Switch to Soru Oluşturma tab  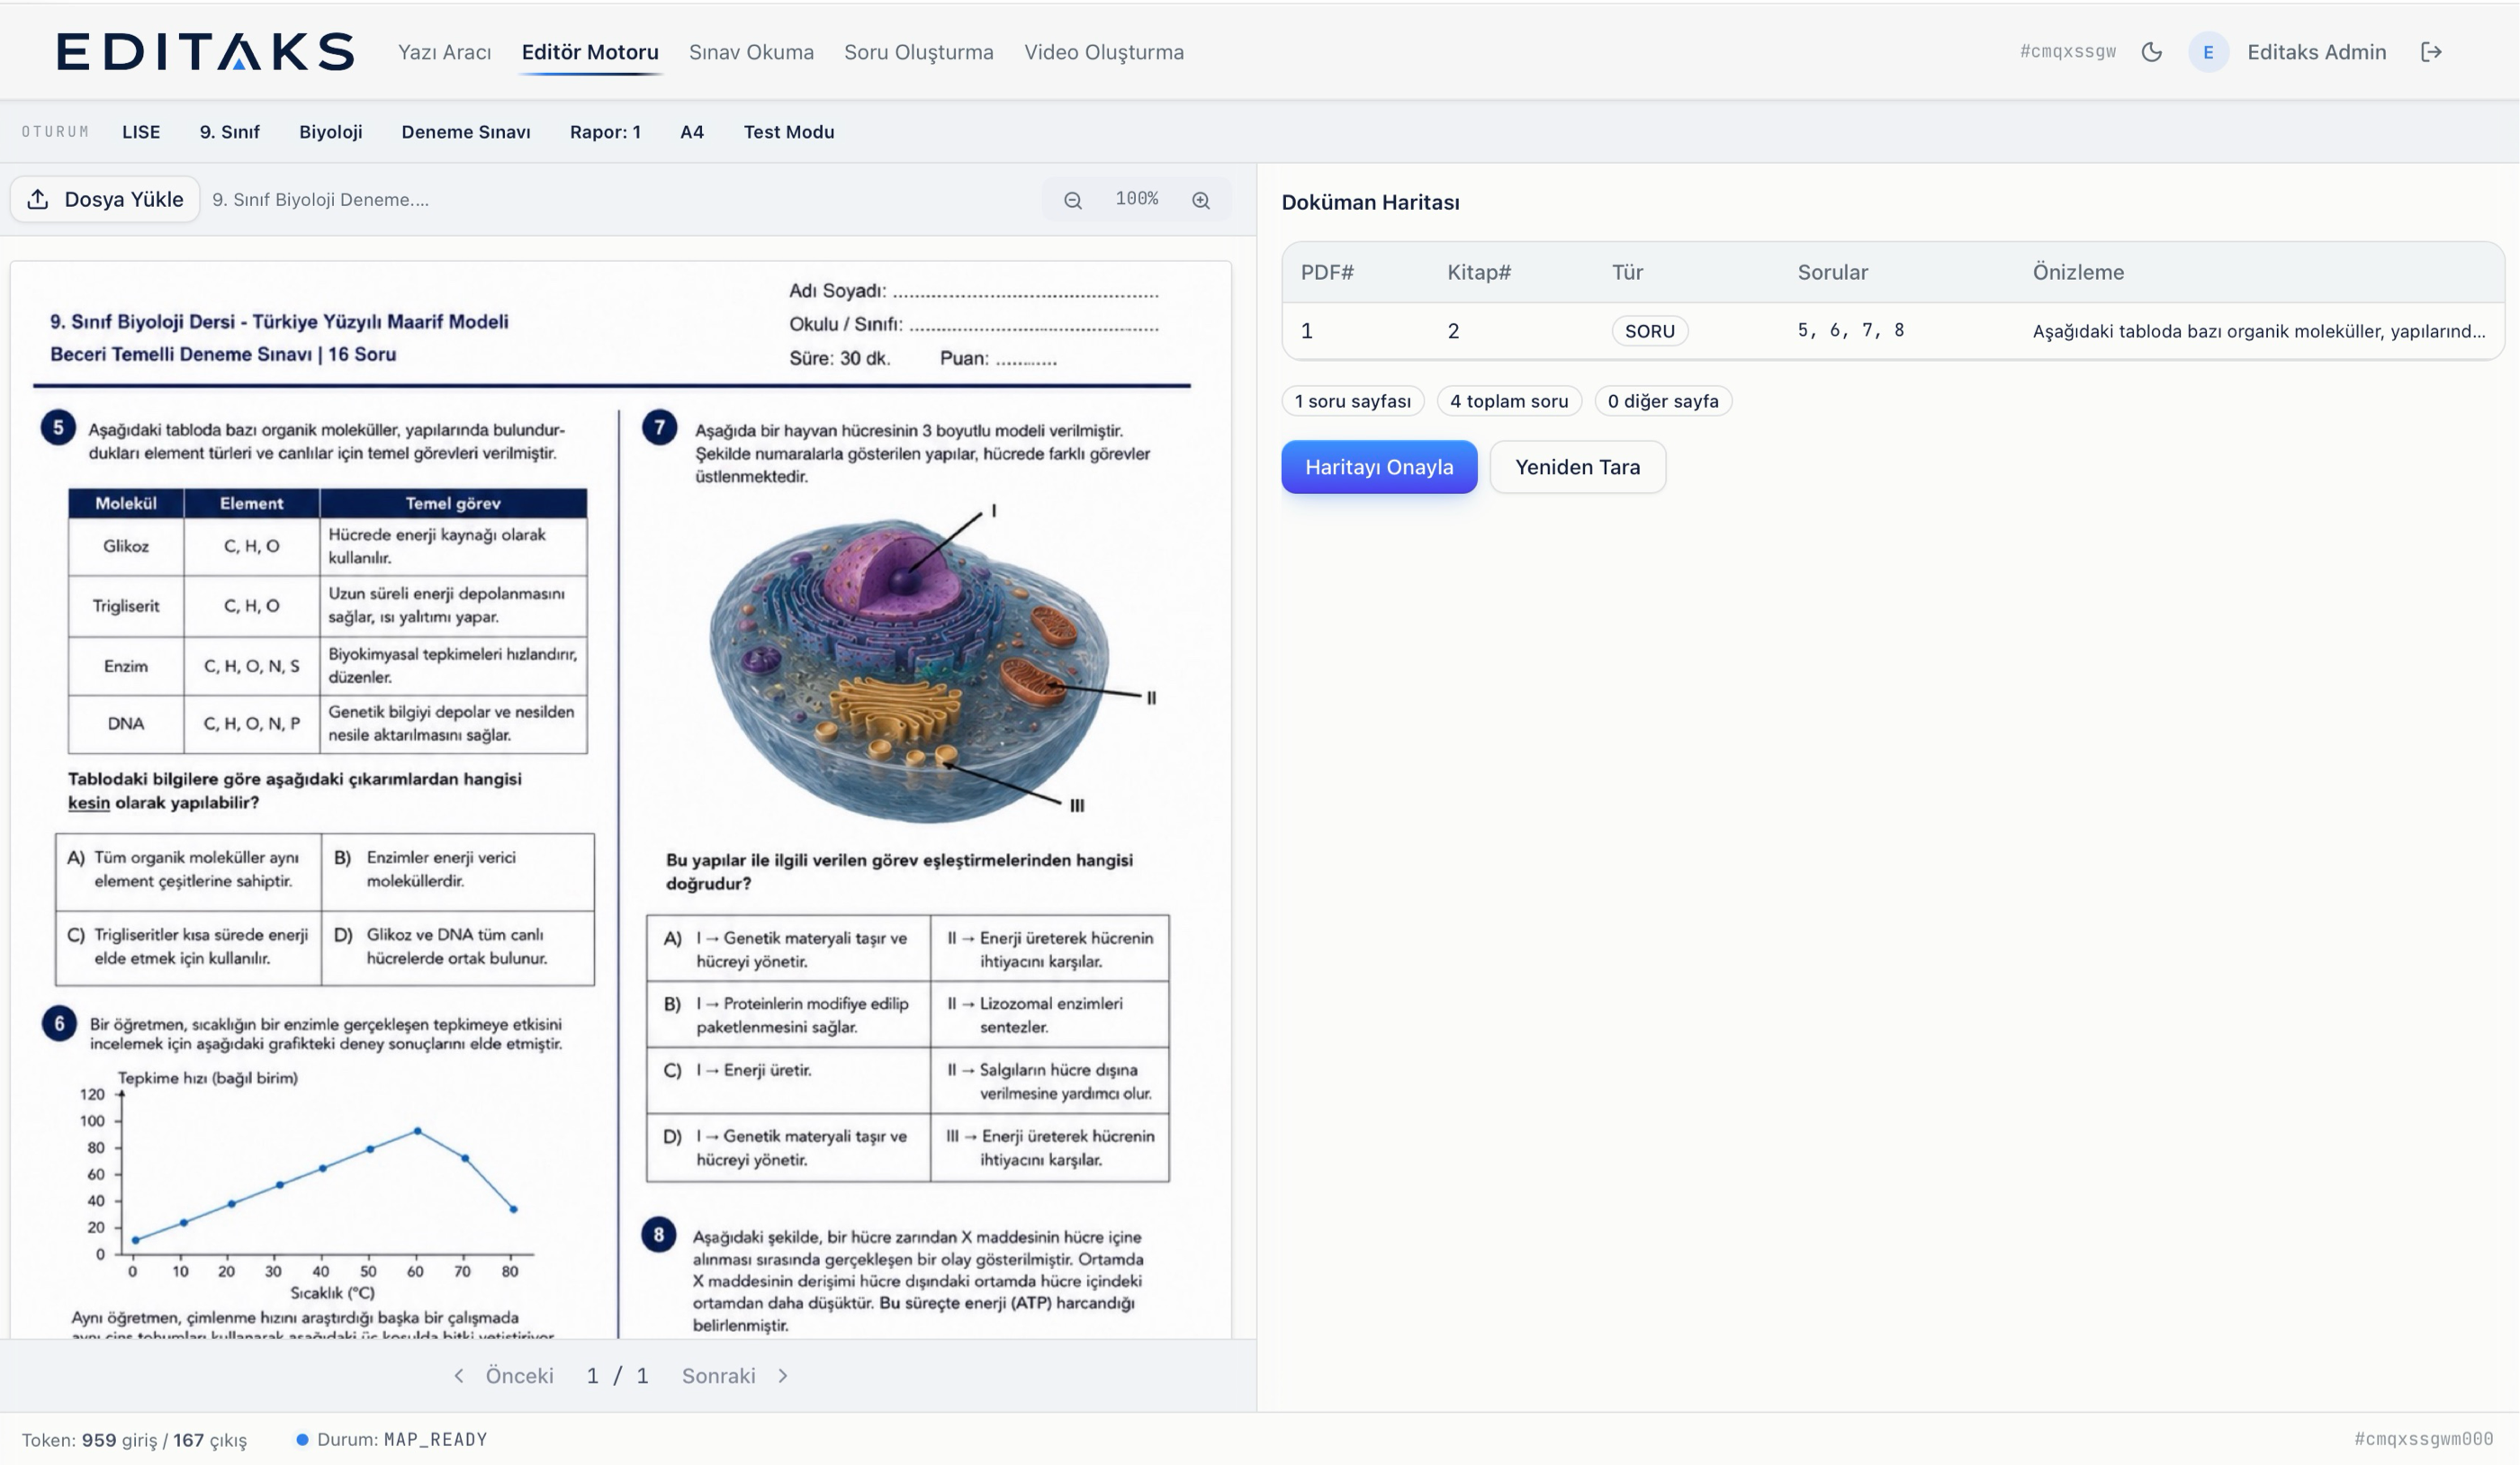918,52
